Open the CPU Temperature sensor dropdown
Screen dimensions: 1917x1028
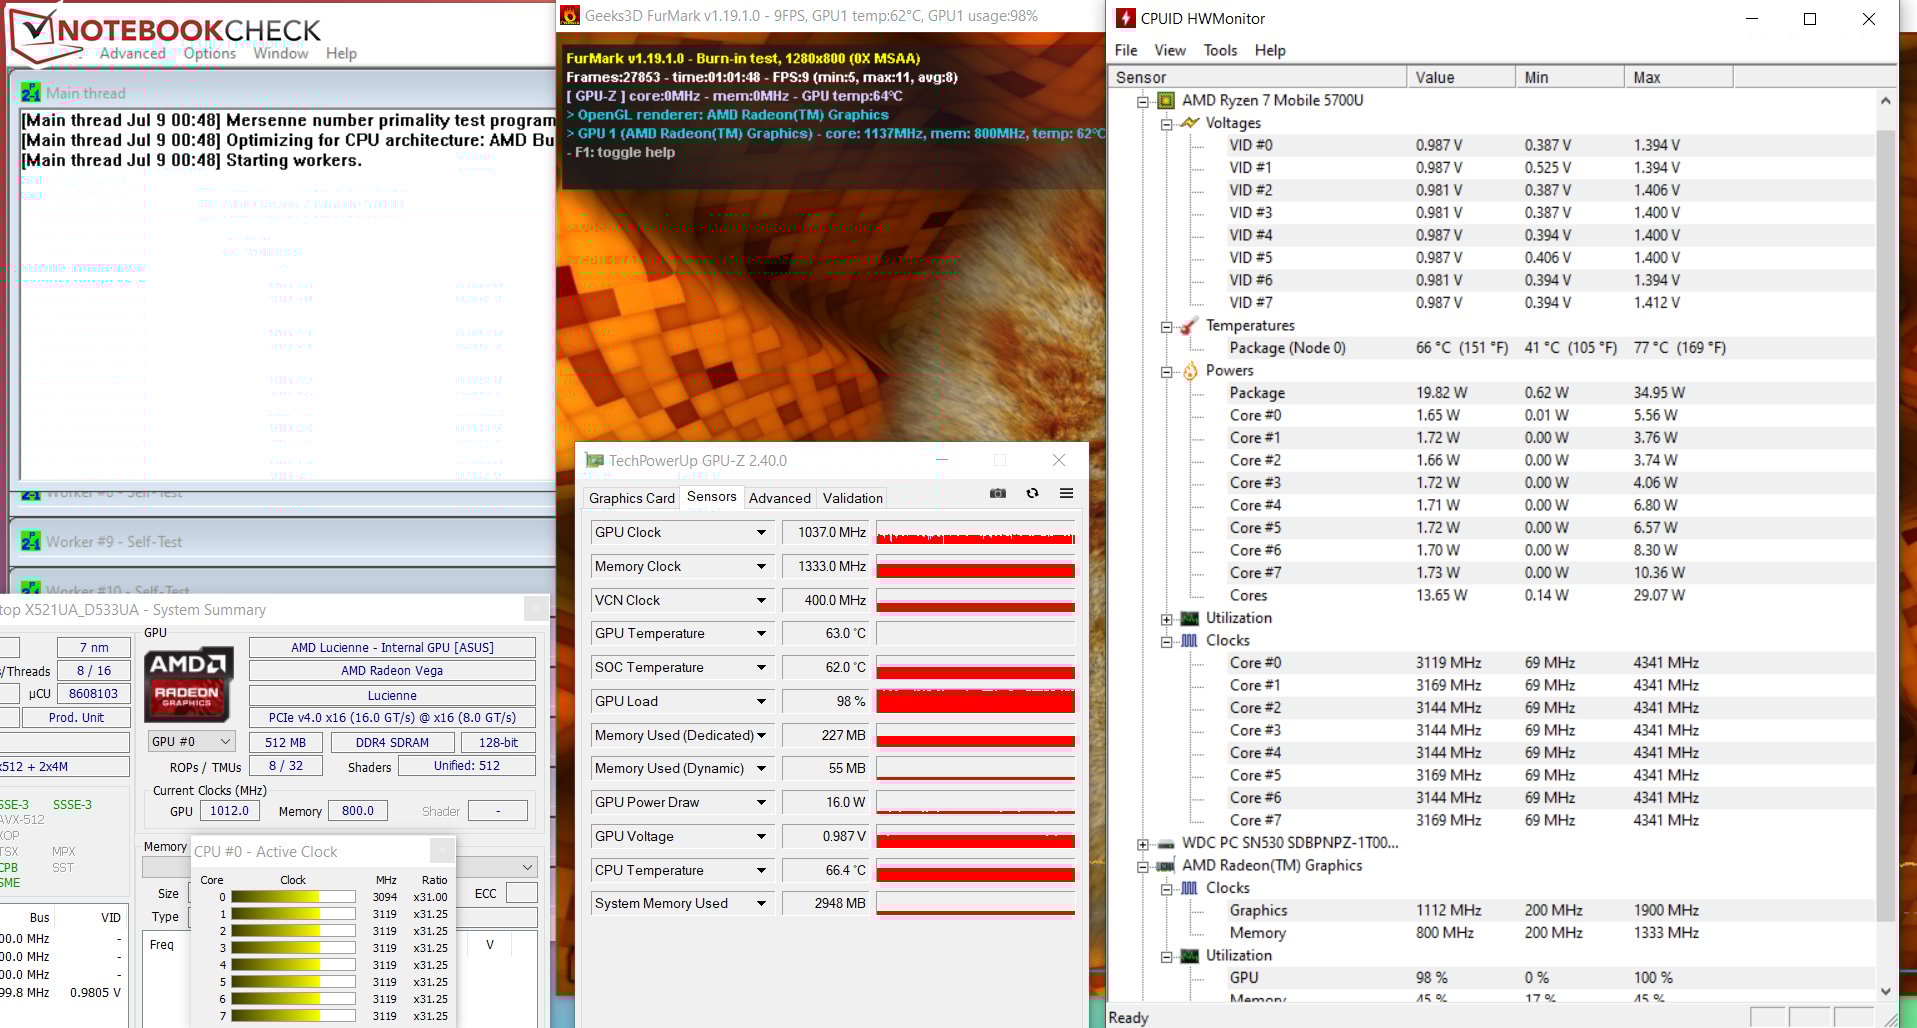[x=761, y=870]
